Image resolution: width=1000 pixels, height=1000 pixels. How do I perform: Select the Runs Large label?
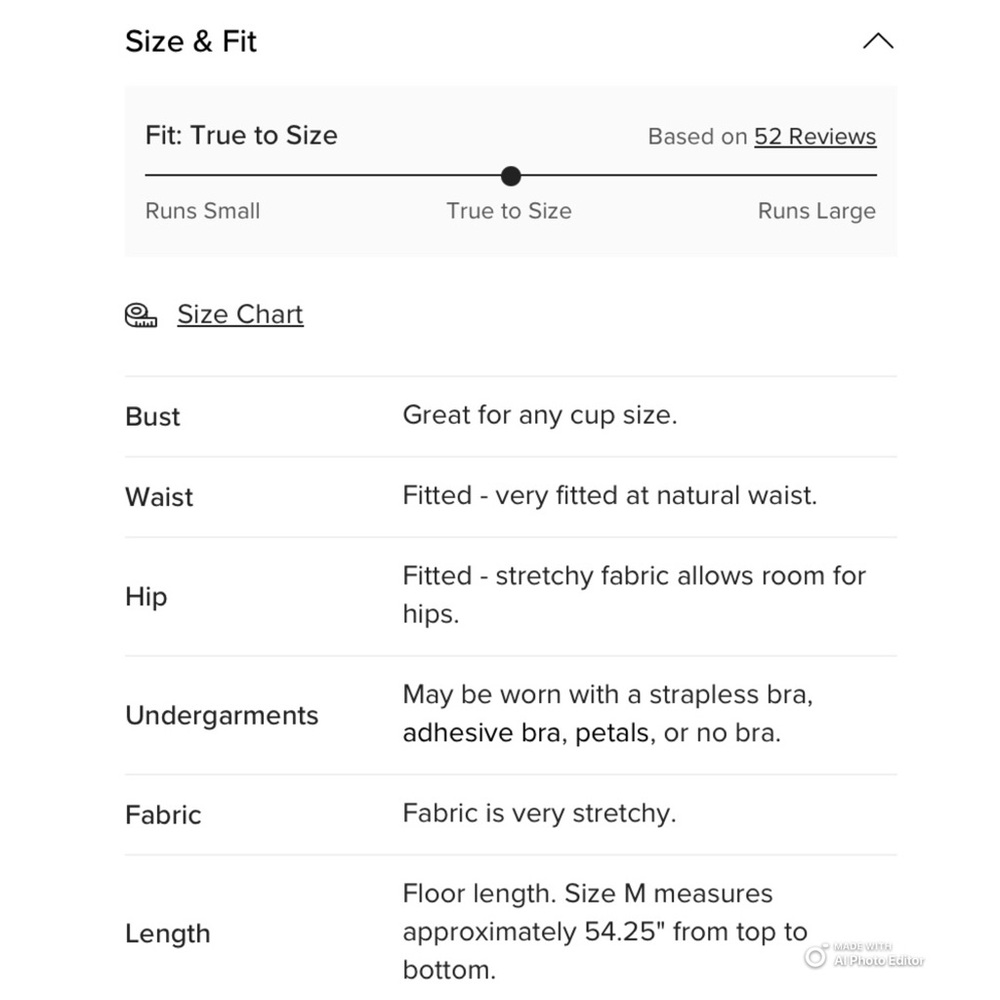[x=816, y=211]
